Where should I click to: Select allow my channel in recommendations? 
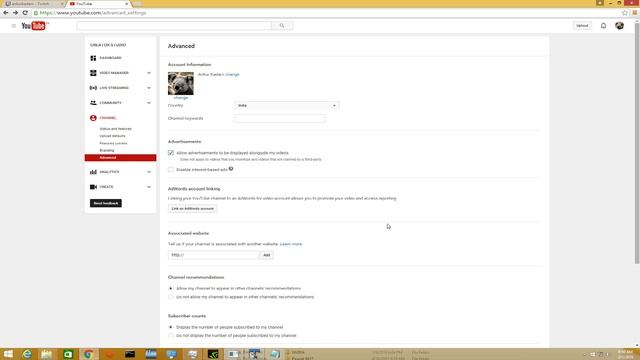(171, 288)
